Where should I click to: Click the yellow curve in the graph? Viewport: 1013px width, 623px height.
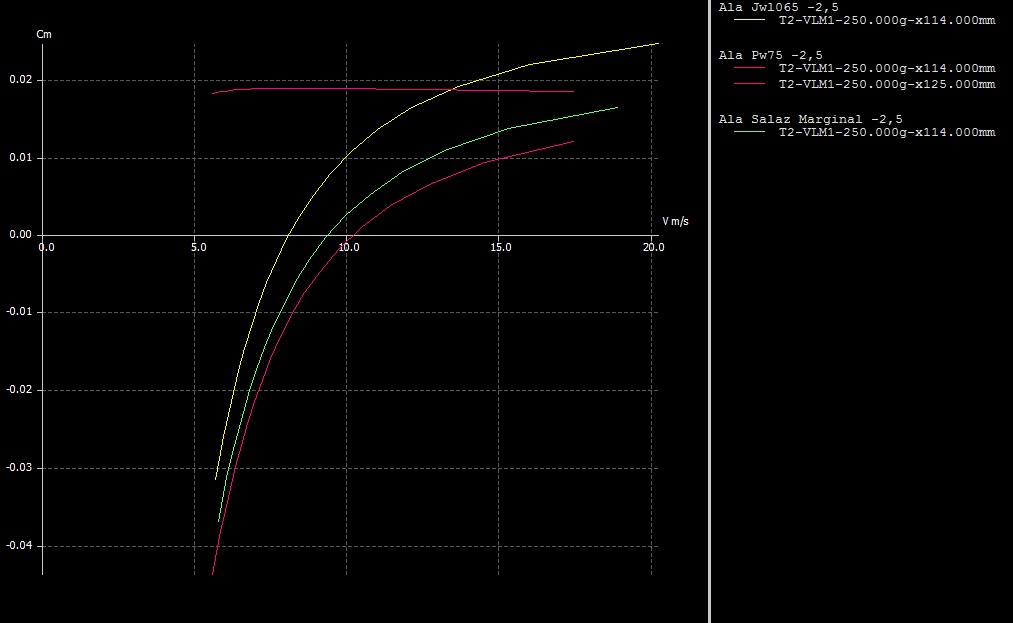(x=346, y=156)
